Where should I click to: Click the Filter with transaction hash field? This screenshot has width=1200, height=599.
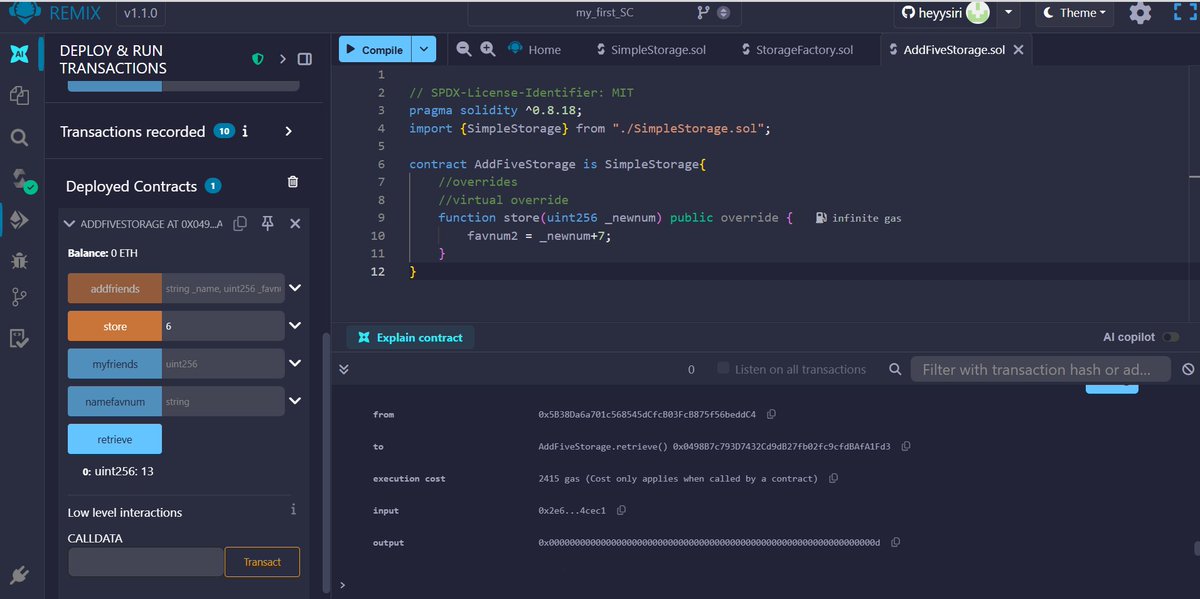(1040, 369)
